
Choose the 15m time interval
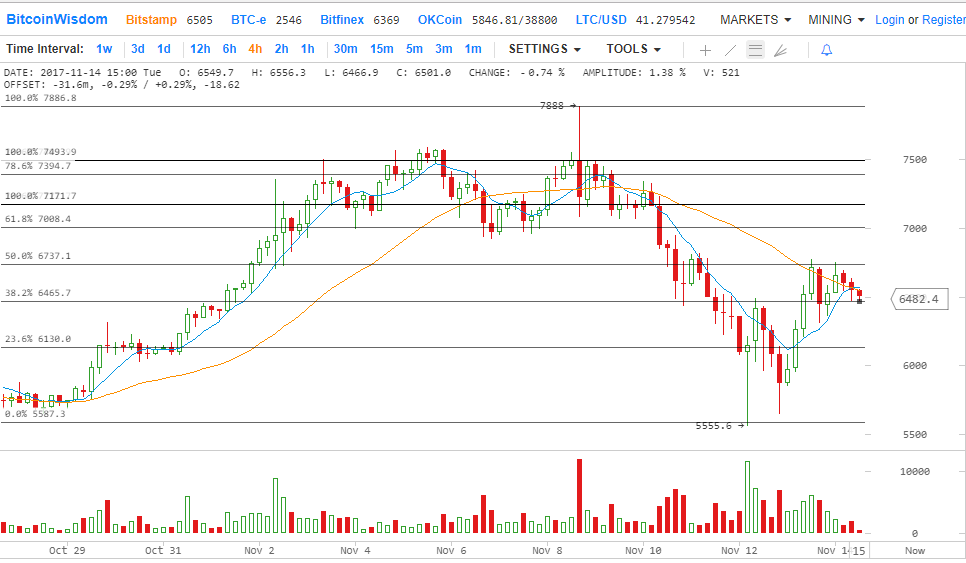pos(381,49)
